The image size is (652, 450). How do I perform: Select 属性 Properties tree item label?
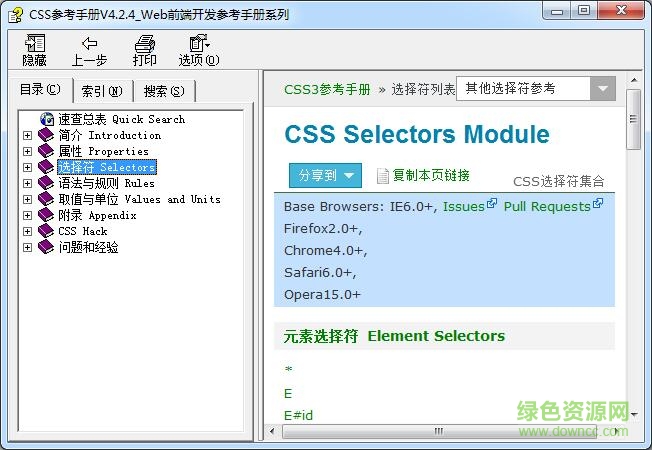tap(103, 151)
